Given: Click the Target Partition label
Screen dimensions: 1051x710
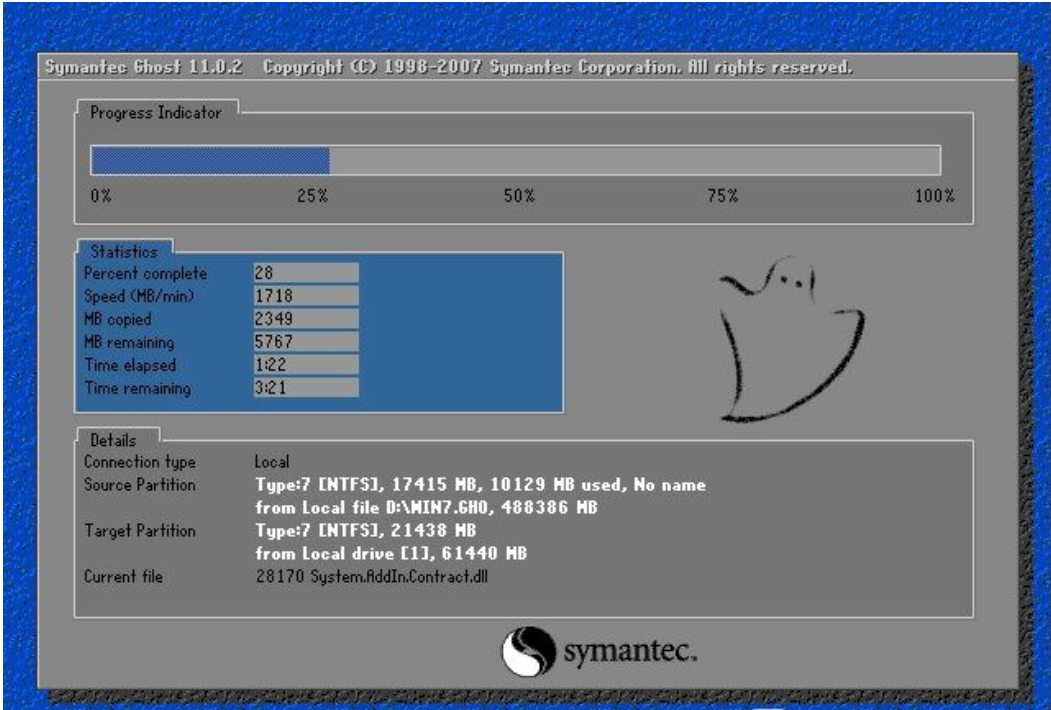Looking at the screenshot, I should 139,531.
